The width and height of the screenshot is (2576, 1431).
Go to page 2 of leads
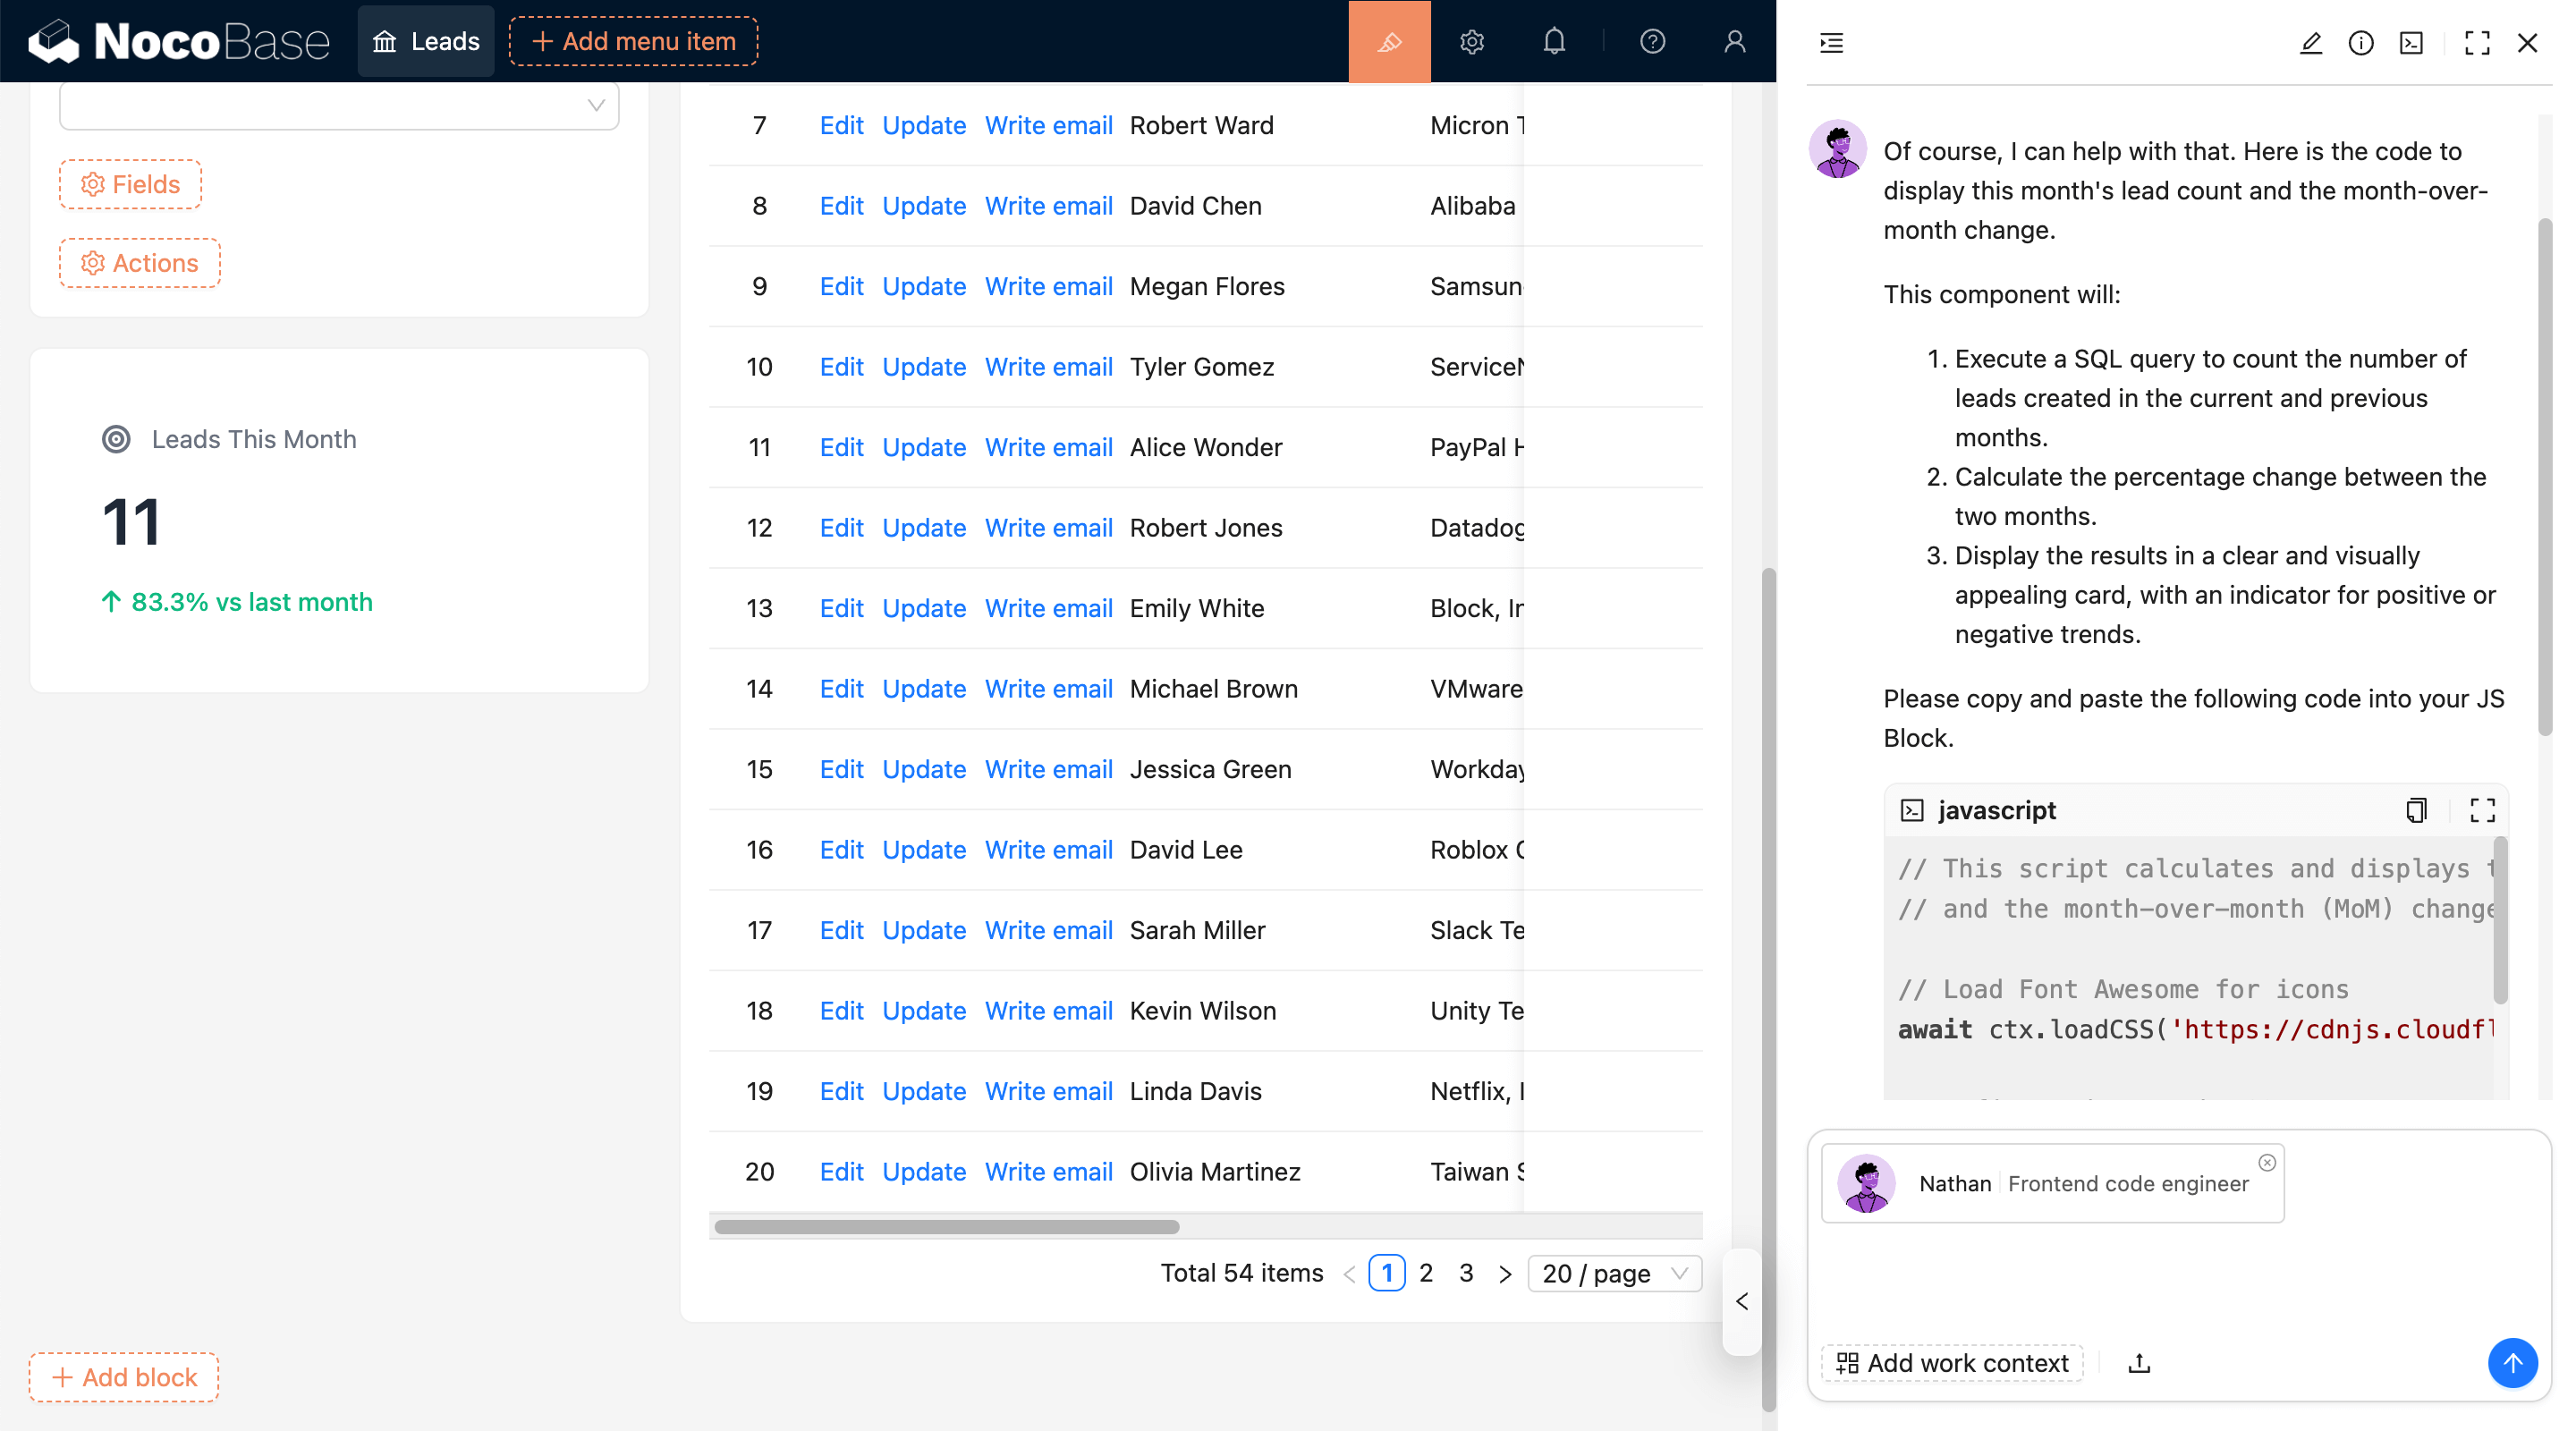[1426, 1273]
